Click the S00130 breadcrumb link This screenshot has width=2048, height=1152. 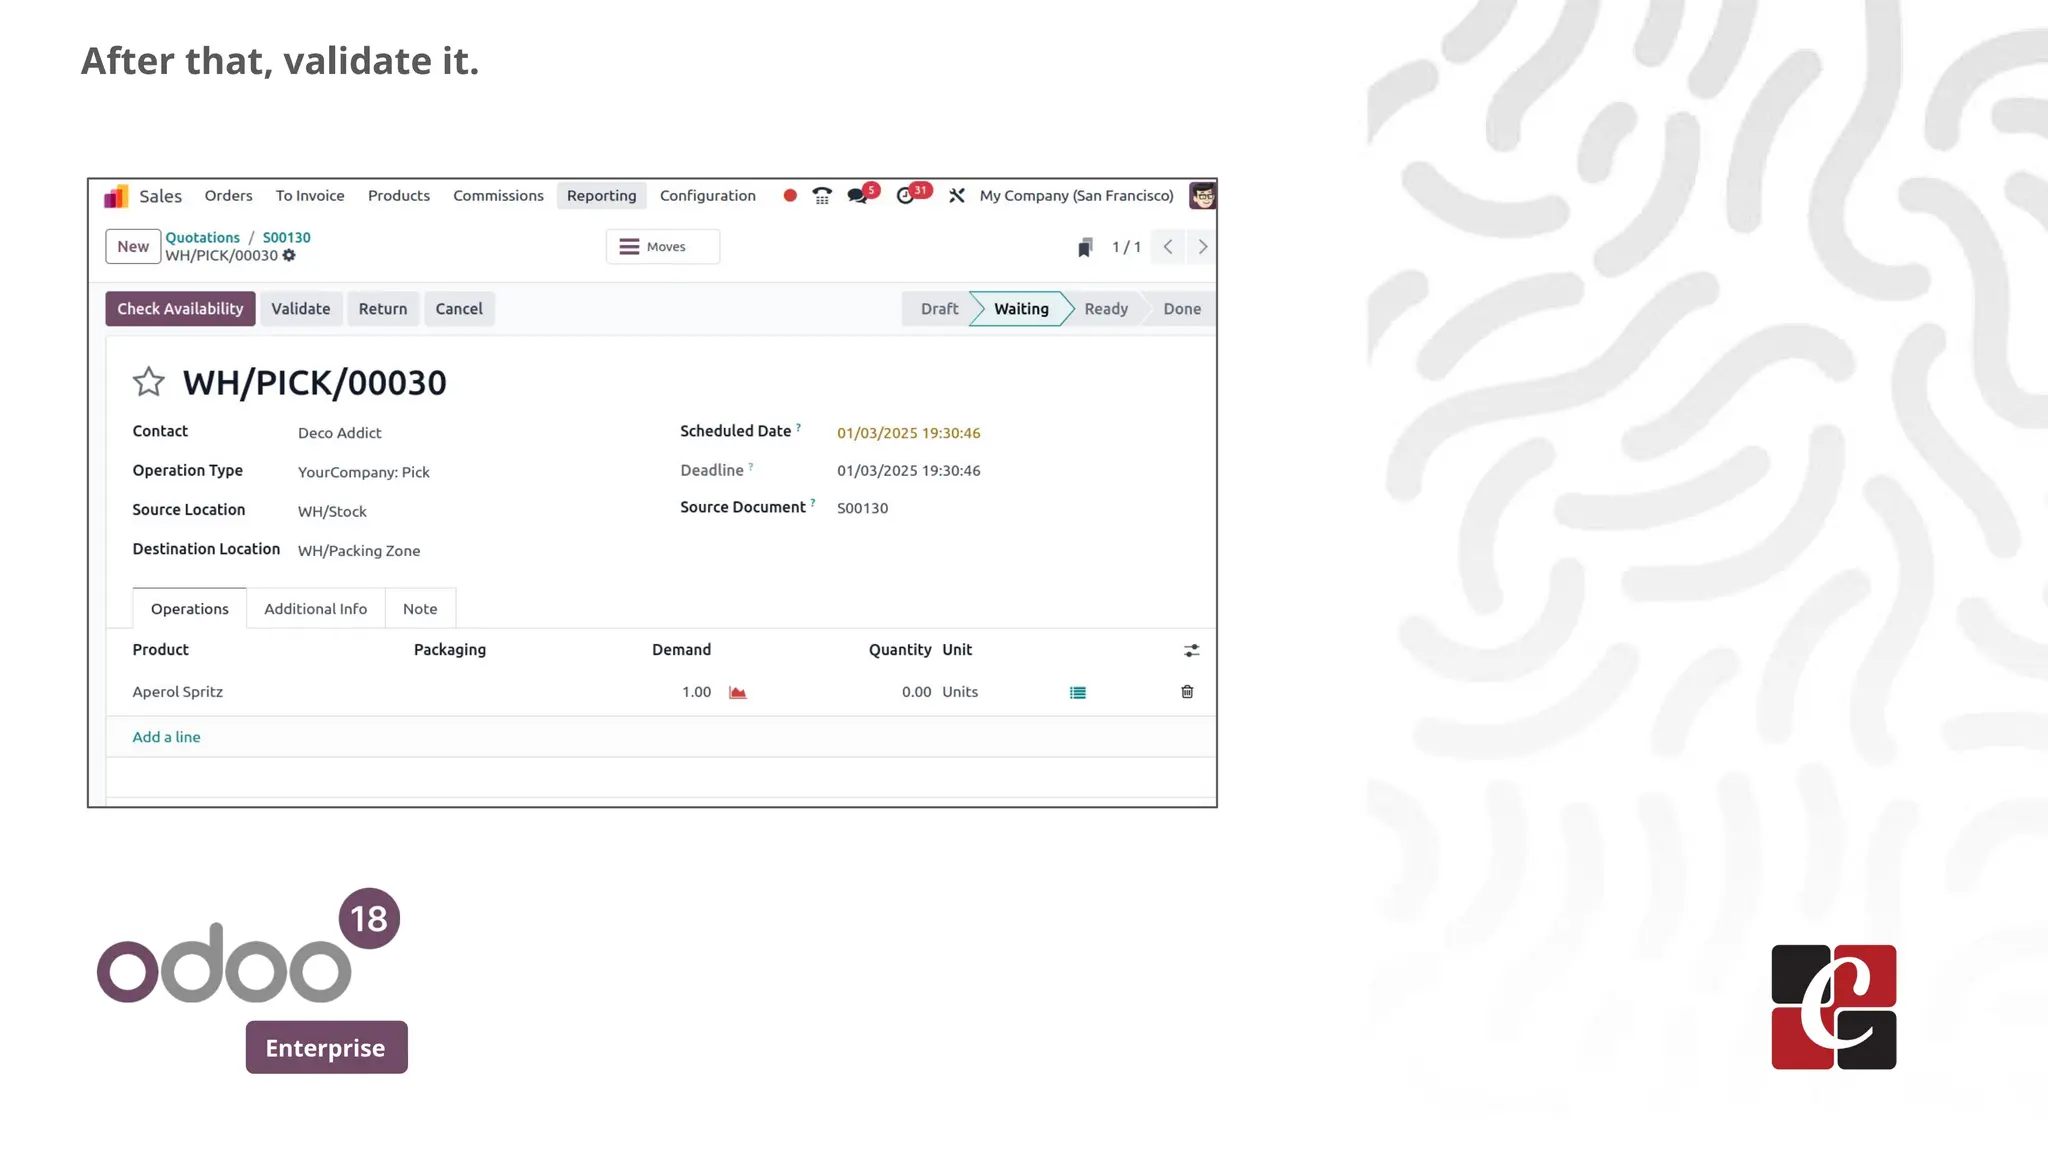(286, 238)
